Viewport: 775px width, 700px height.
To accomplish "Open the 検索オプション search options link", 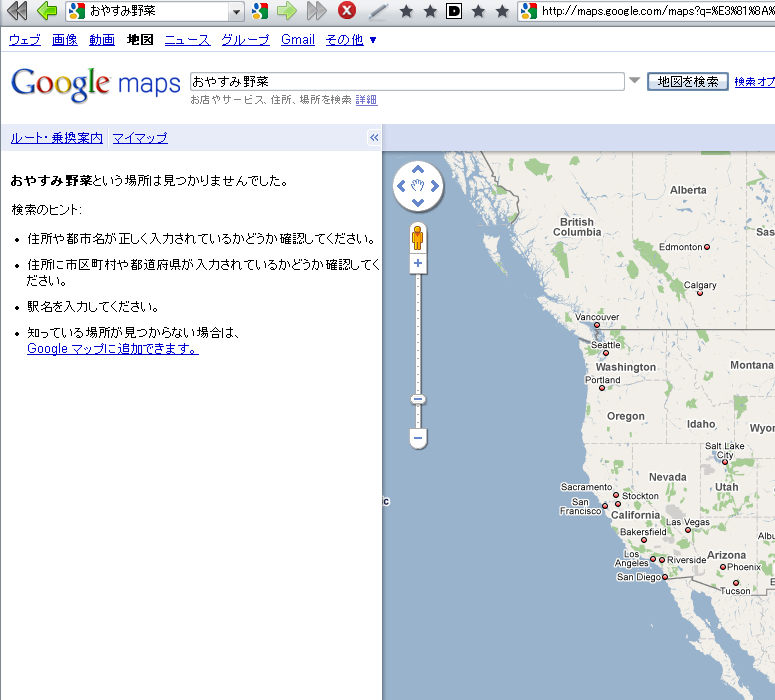I will click(754, 82).
